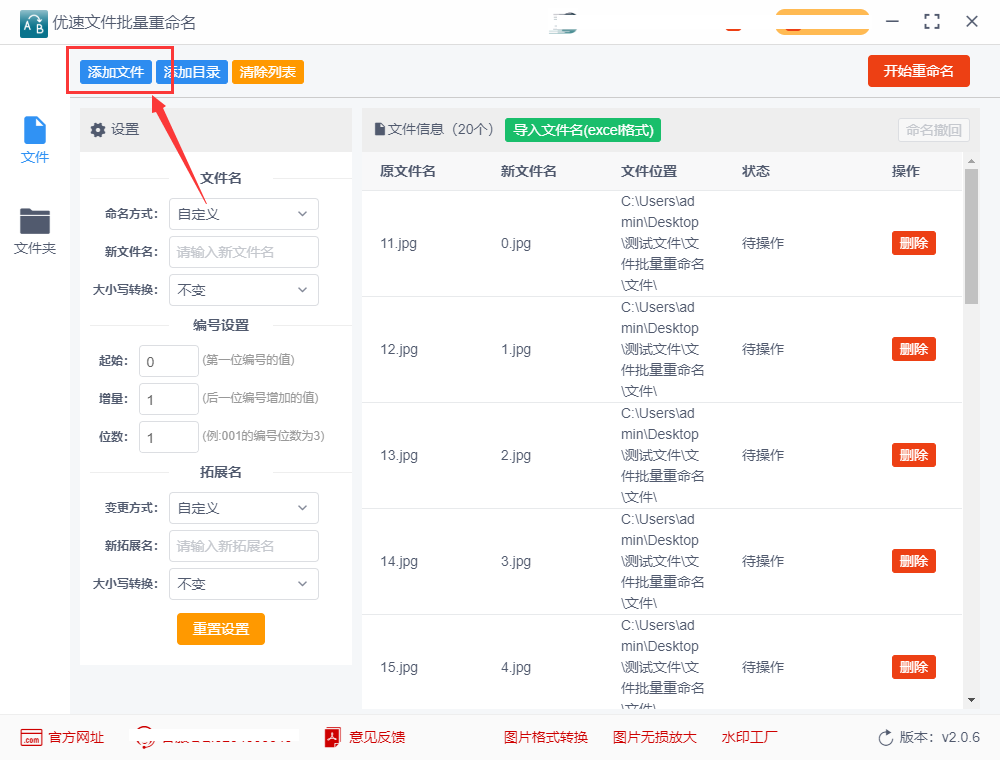1000x760 pixels.
Task: Open the 官方网址 link
Action: click(76, 738)
